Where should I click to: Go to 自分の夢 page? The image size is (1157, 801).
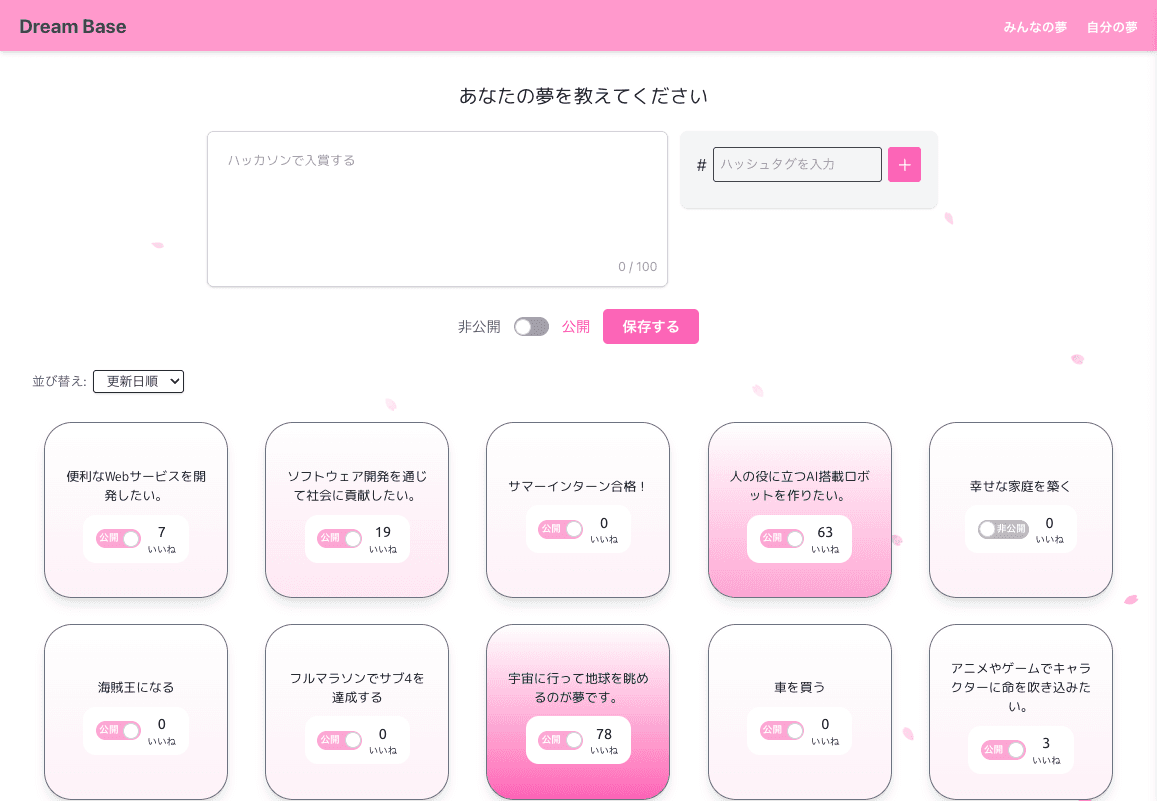coord(1112,27)
